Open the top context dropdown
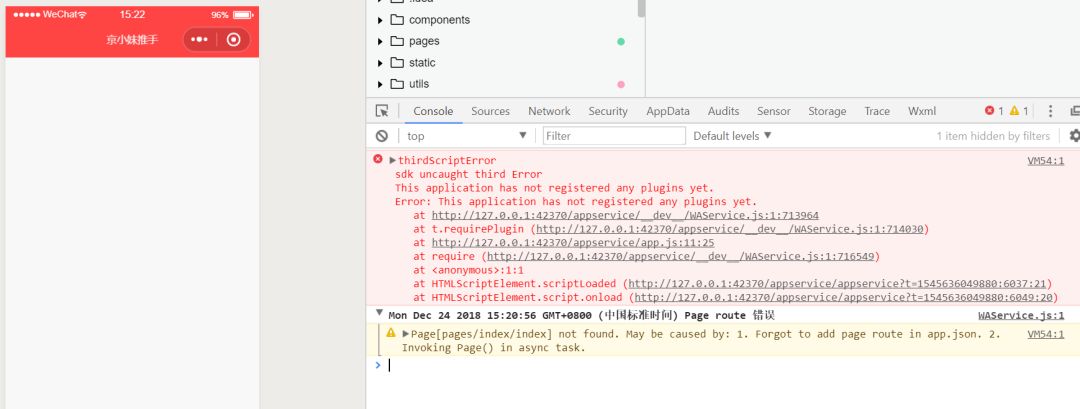Image resolution: width=1080 pixels, height=409 pixels. pos(467,136)
